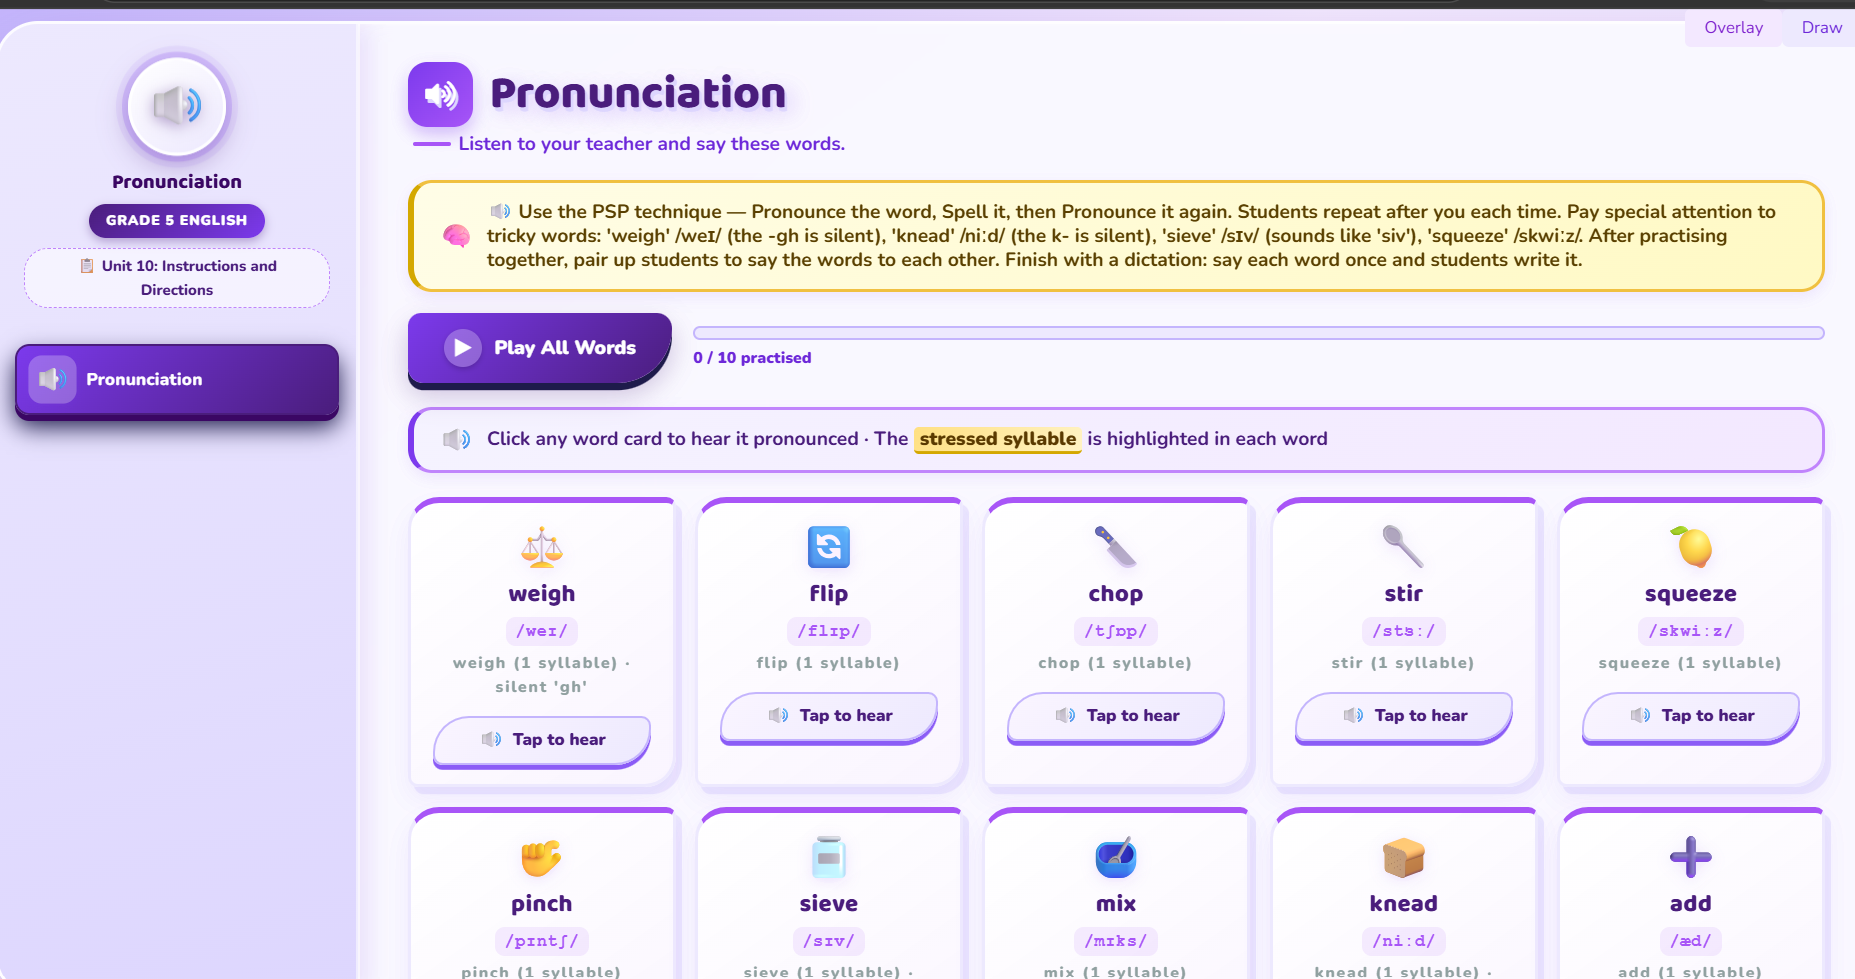Click the word 'chop' card title

[x=1116, y=594]
